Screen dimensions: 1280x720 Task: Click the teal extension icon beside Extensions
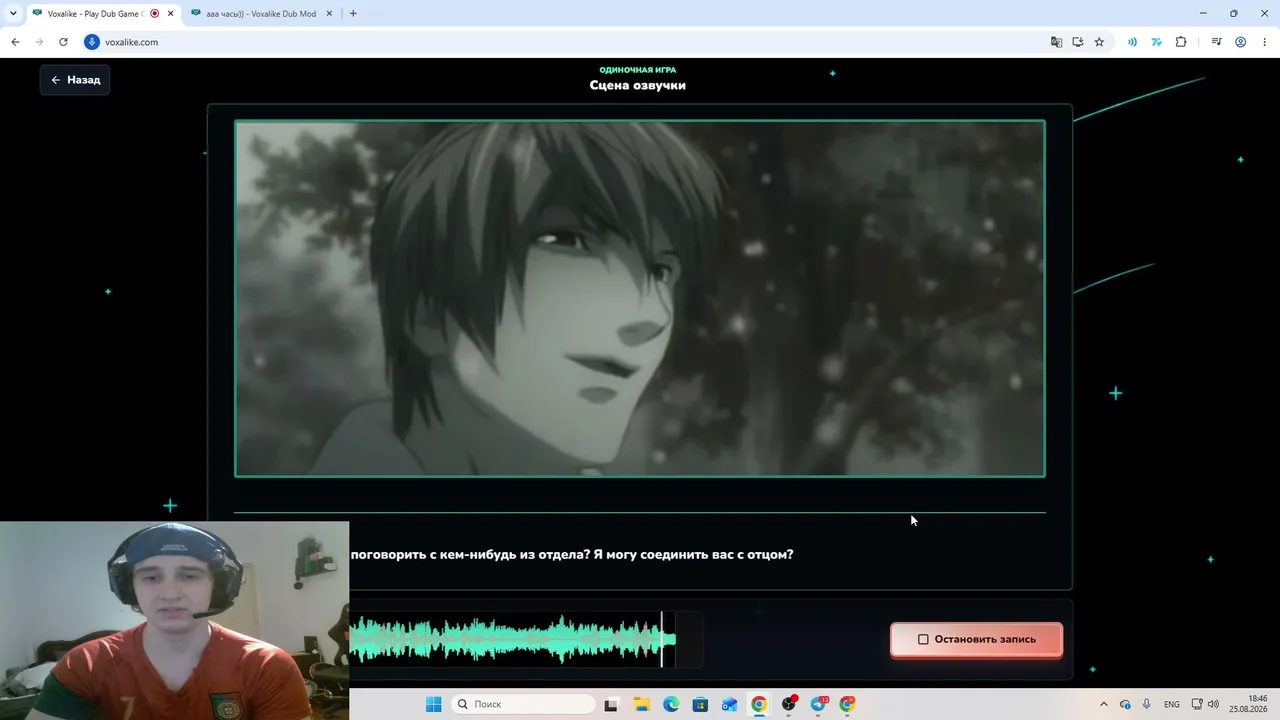(x=1157, y=42)
